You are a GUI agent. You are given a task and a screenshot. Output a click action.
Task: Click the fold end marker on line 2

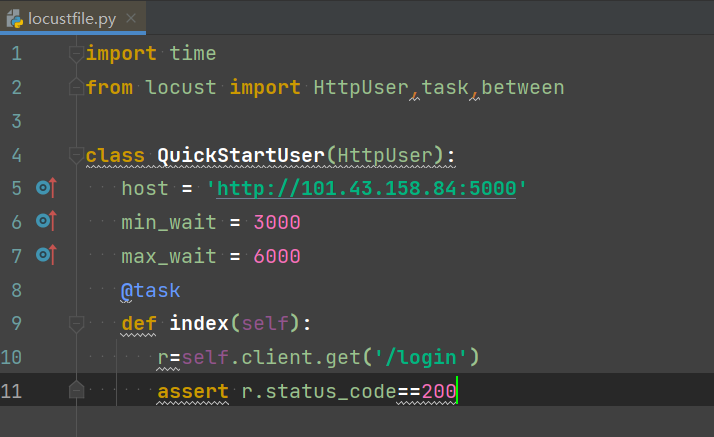coord(74,88)
